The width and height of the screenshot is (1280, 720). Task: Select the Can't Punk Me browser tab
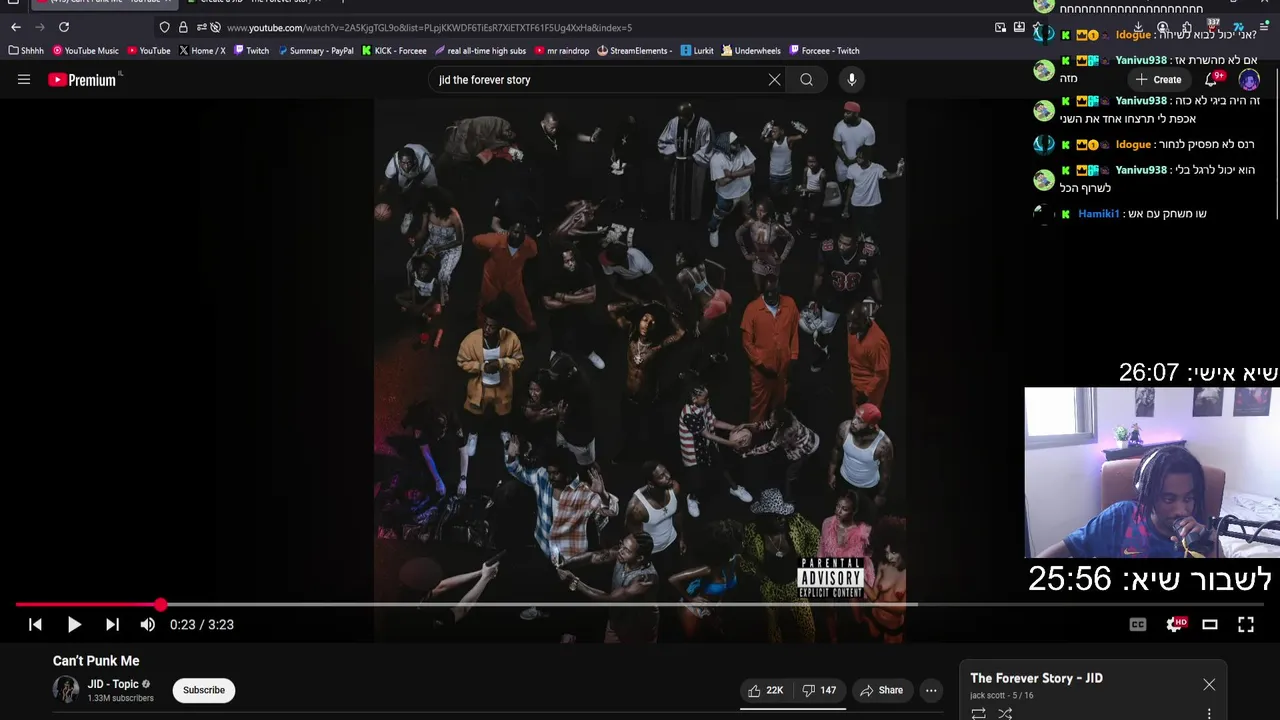point(105,3)
